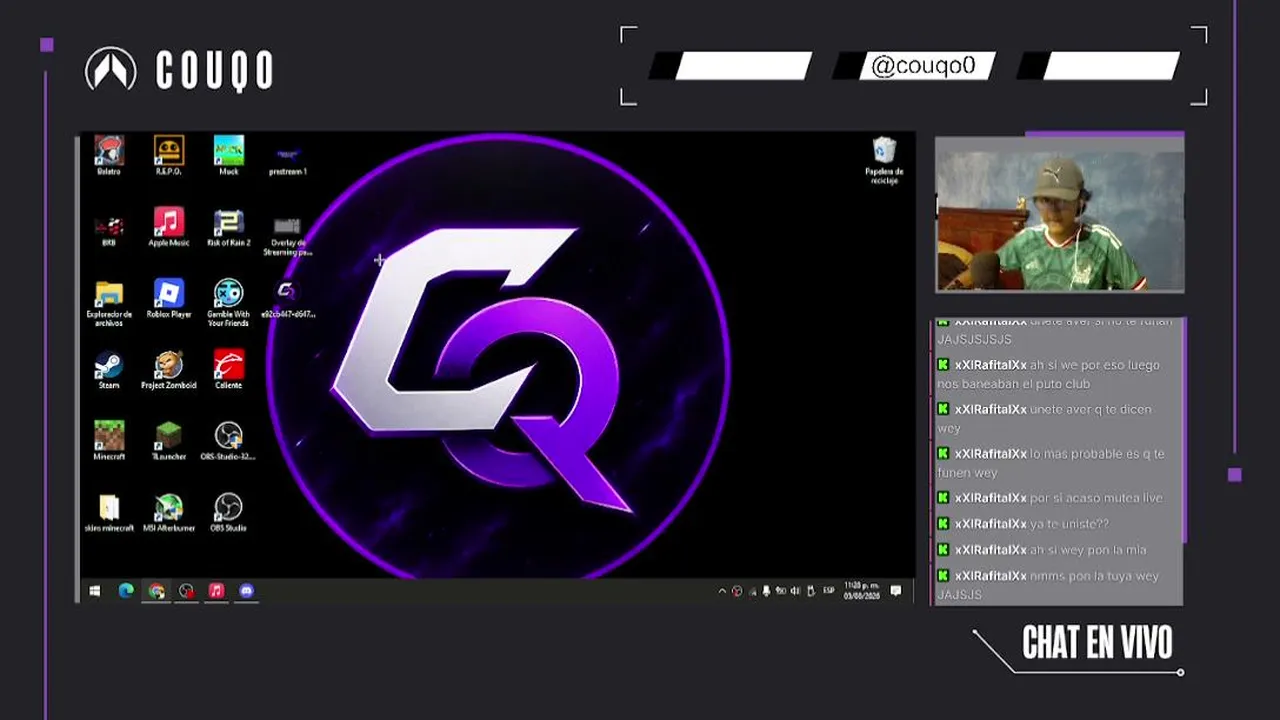Select Gamble With Your Friends icon
This screenshot has width=1280, height=720.
(x=228, y=303)
